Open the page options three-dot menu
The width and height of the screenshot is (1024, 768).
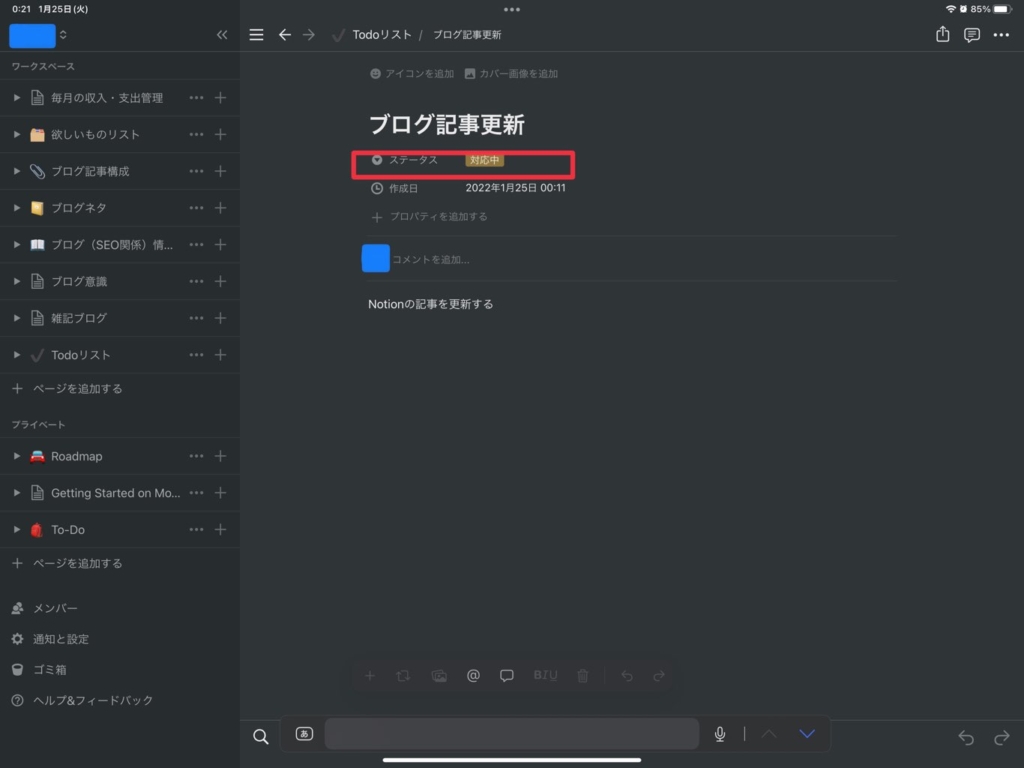click(1001, 35)
